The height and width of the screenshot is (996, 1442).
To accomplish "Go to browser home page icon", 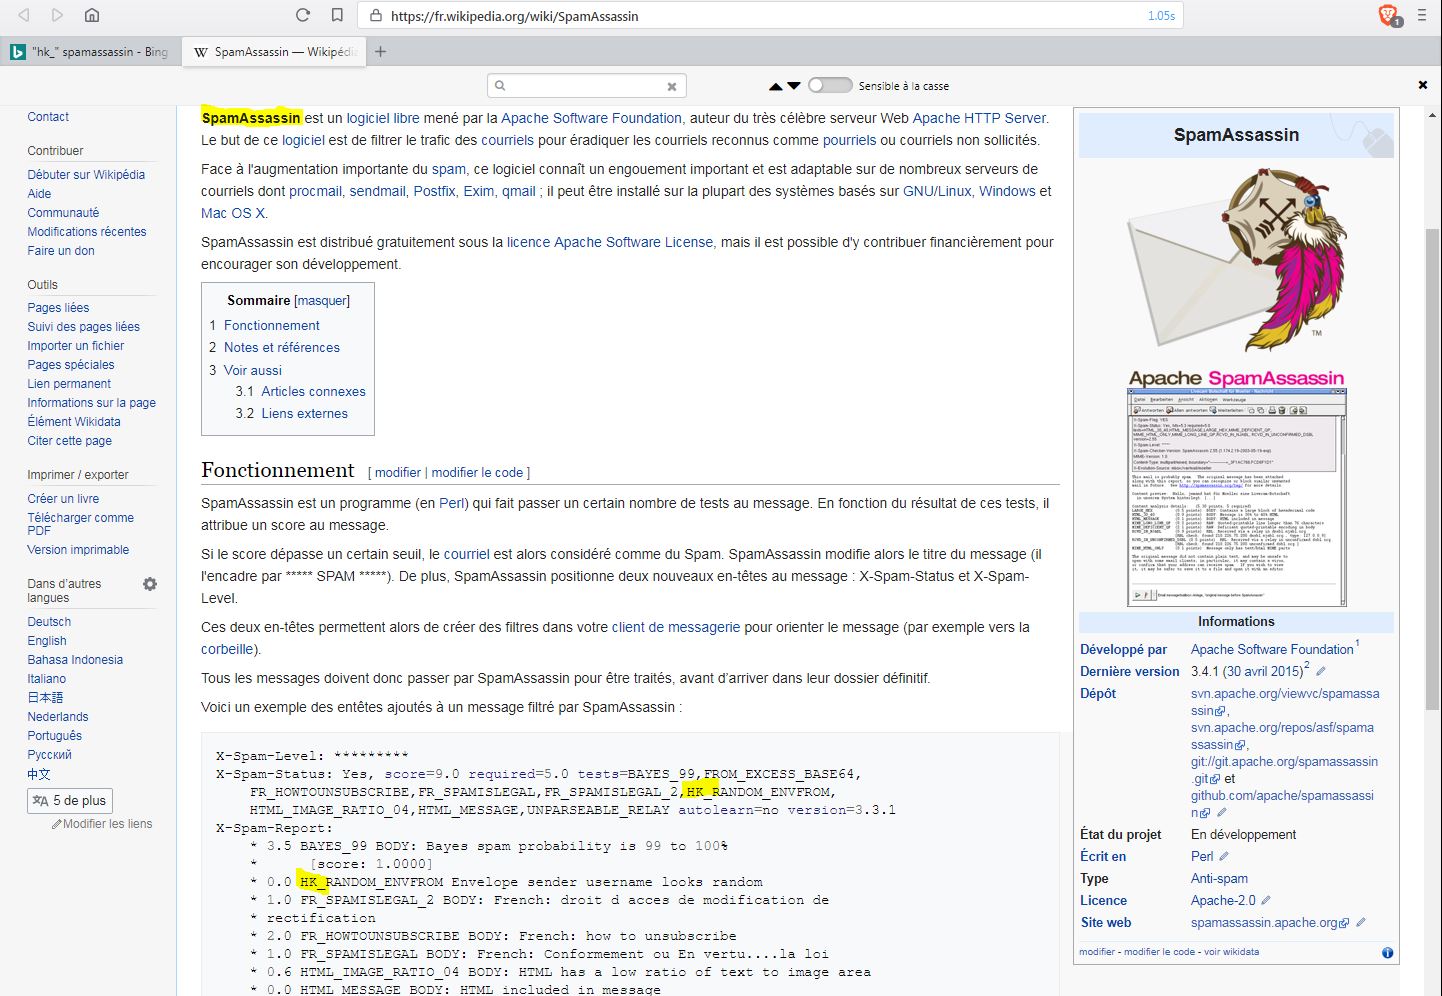I will click(91, 15).
